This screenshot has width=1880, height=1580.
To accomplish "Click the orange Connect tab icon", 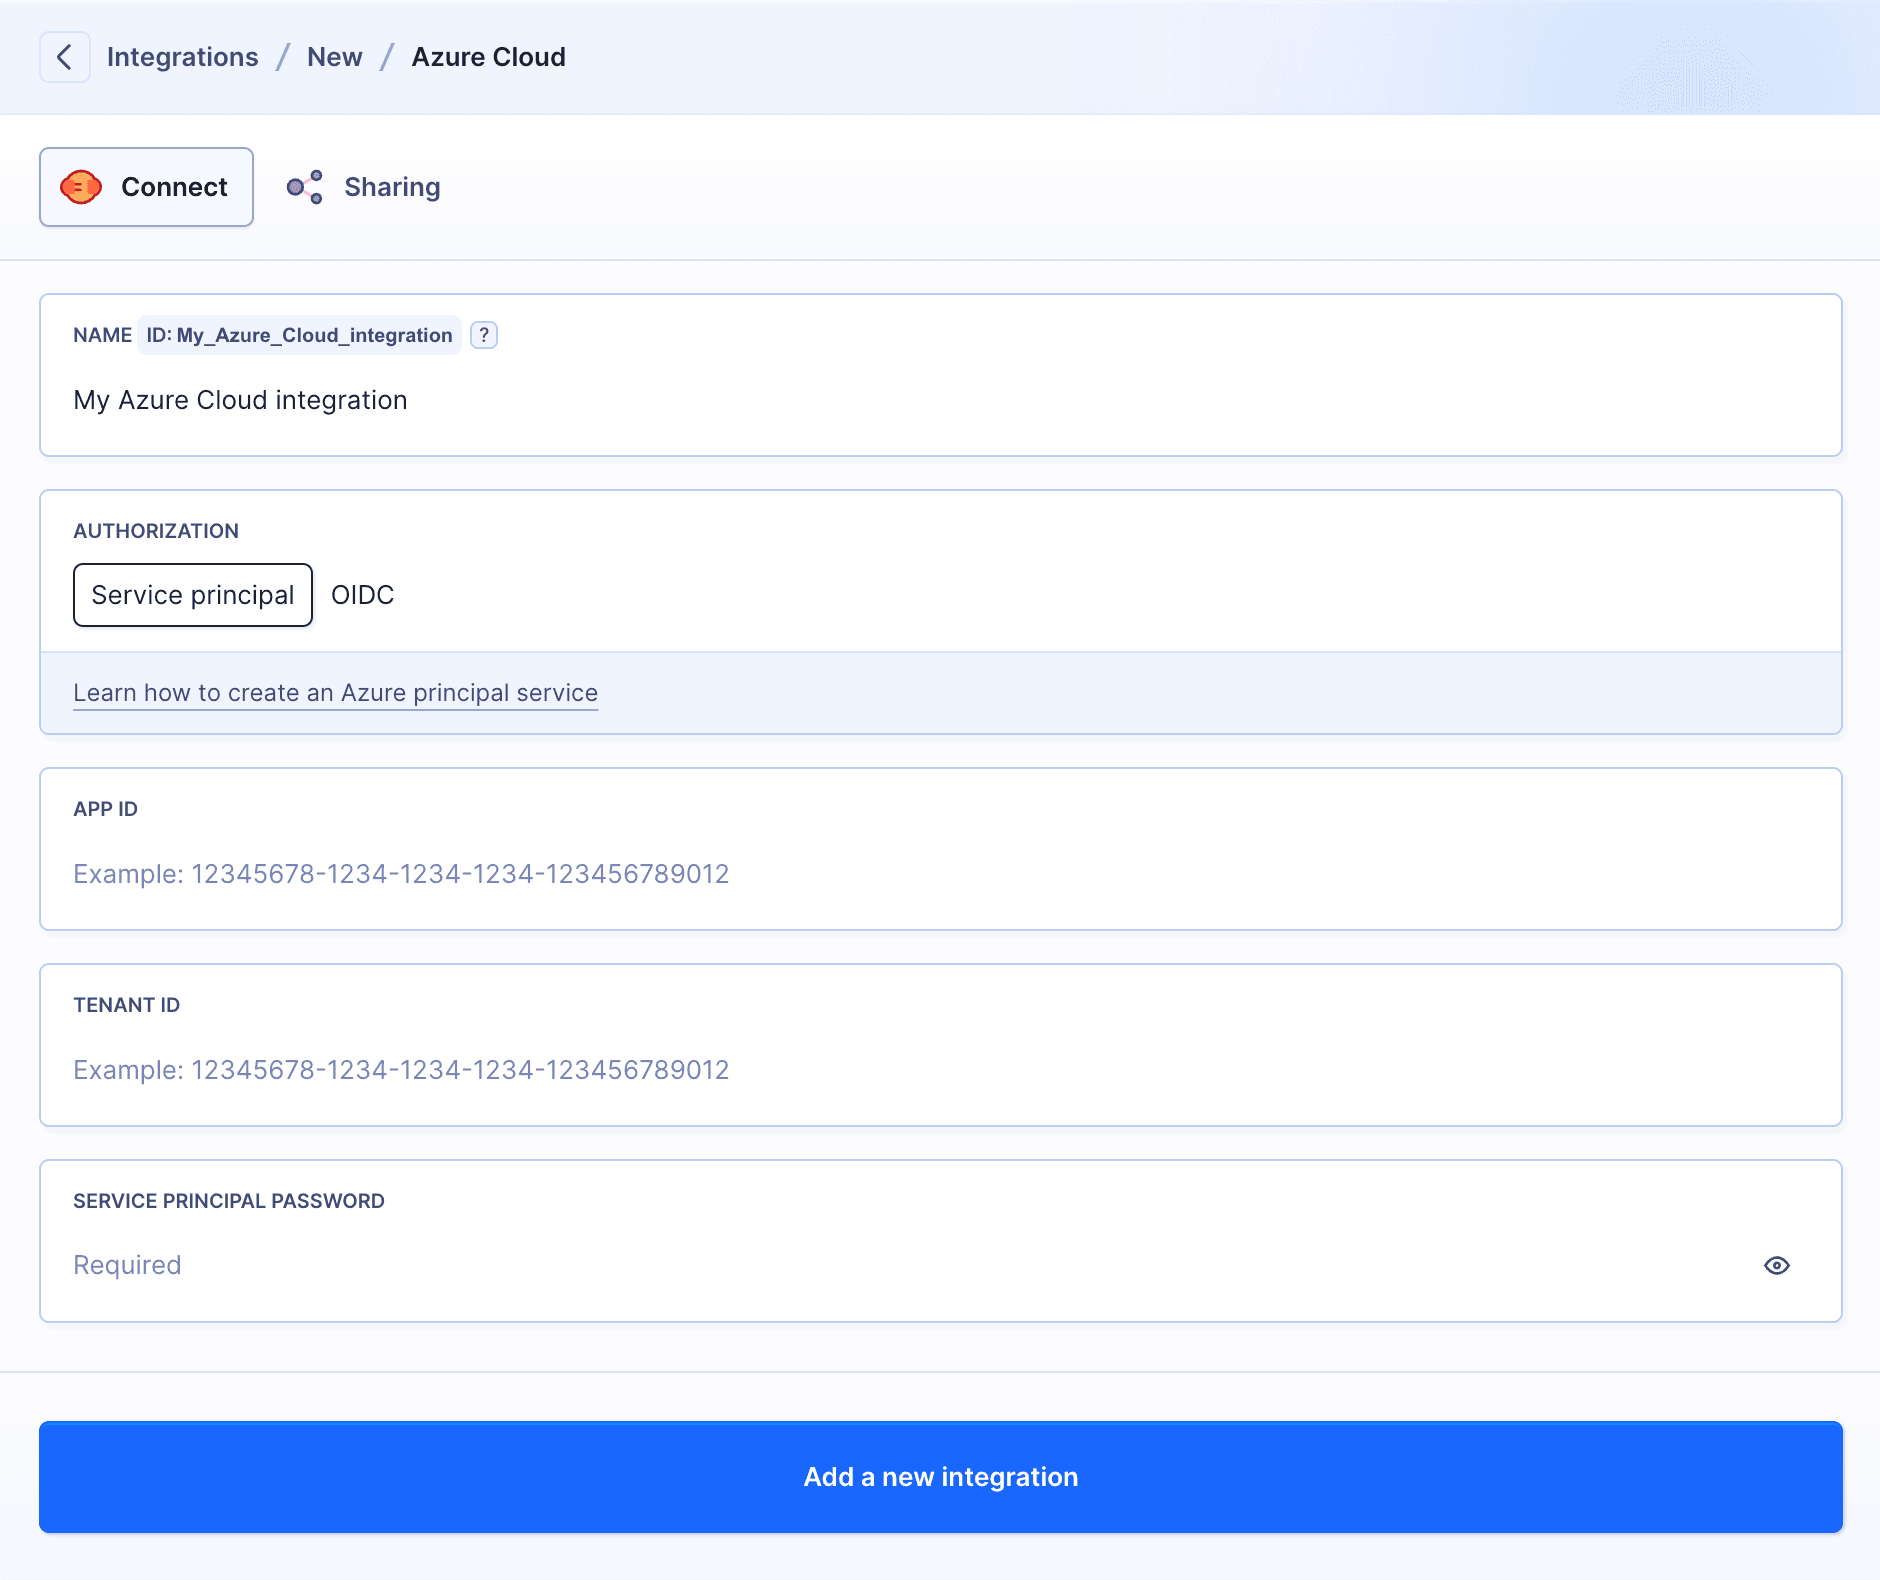I will pyautogui.click(x=81, y=187).
